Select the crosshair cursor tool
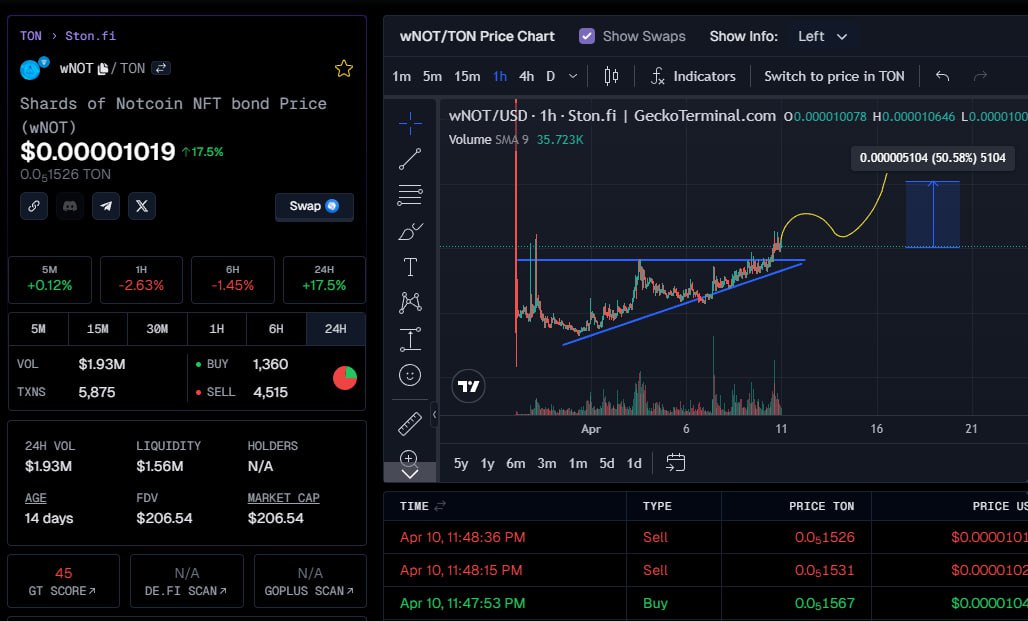The image size is (1028, 621). (x=410, y=123)
